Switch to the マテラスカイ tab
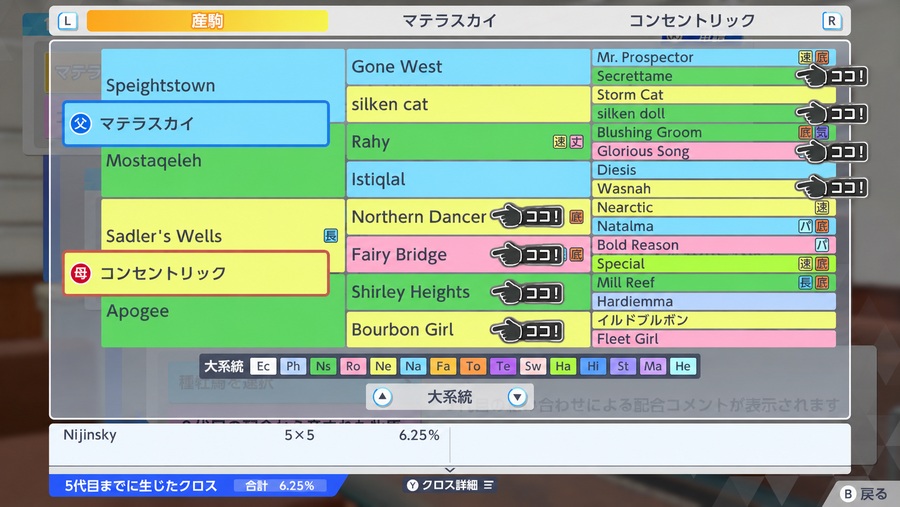Screen dimensions: 900x507 pyautogui.click(x=449, y=21)
